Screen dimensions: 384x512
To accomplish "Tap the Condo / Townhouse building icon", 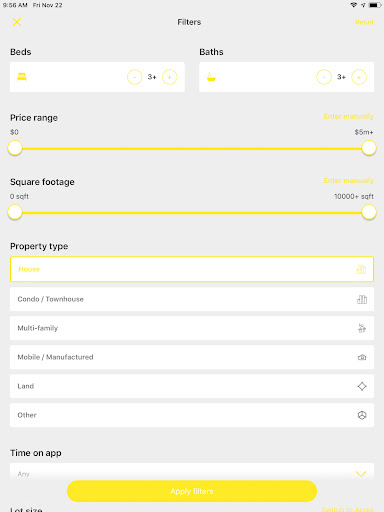I will click(x=362, y=299).
